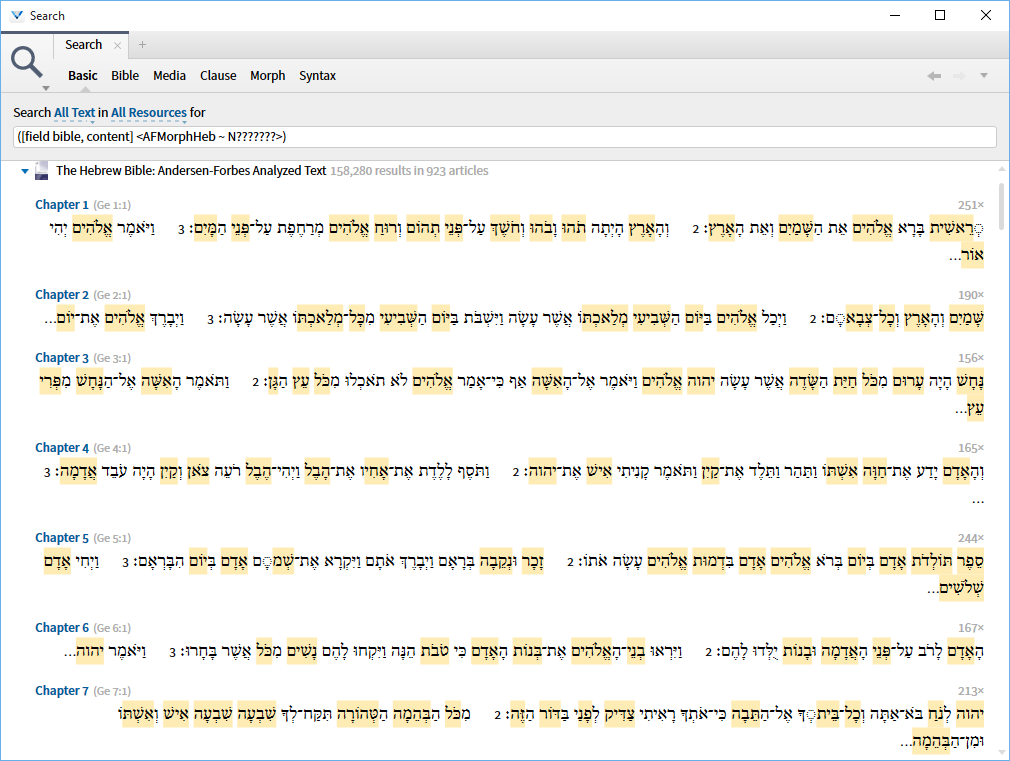Open the All Text field selector
Image resolution: width=1010 pixels, height=761 pixels.
point(75,113)
